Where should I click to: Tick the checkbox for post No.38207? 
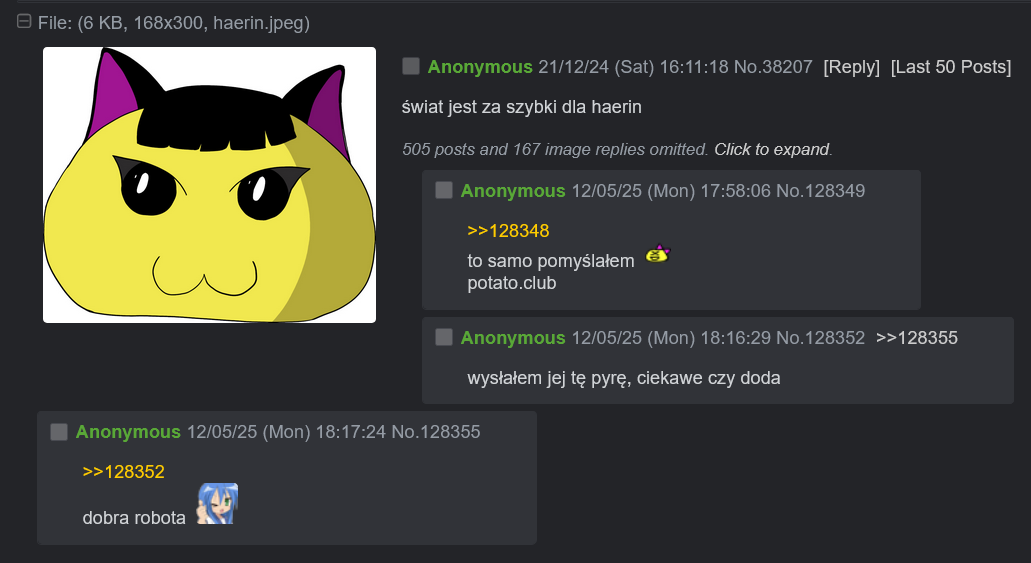click(x=411, y=66)
